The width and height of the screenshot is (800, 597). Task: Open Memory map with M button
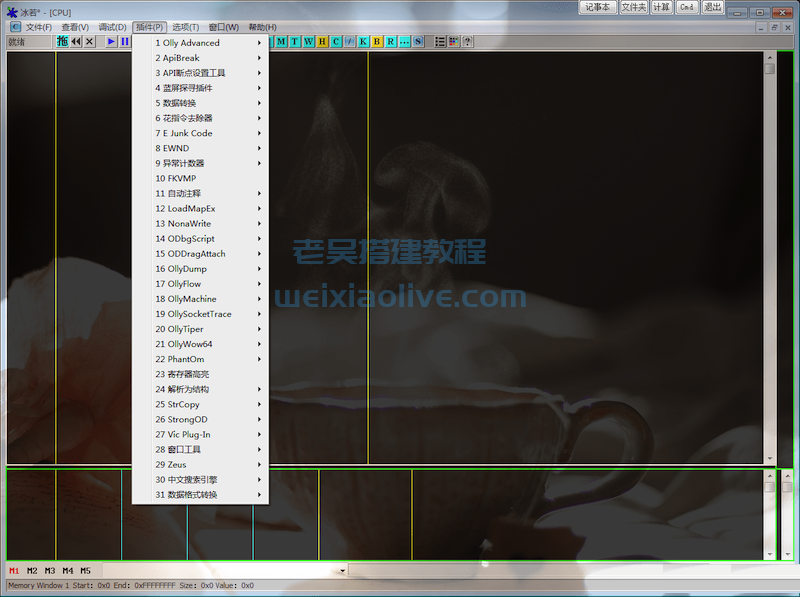281,42
